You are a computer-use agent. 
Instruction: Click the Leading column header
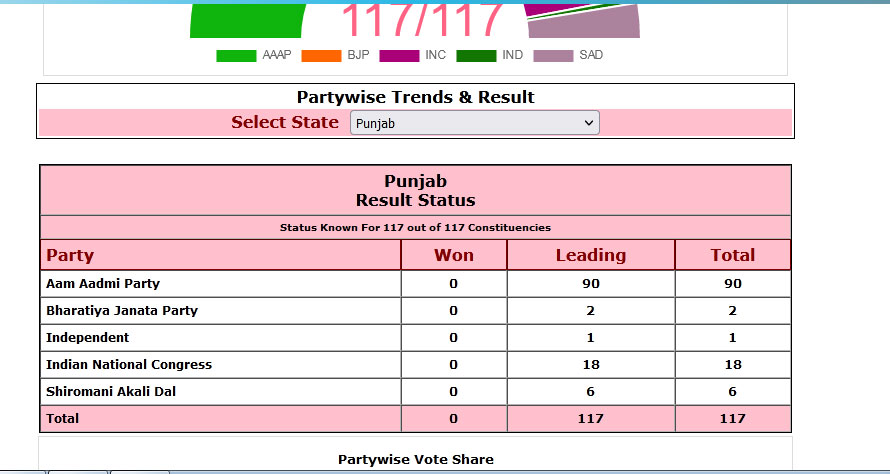(591, 255)
